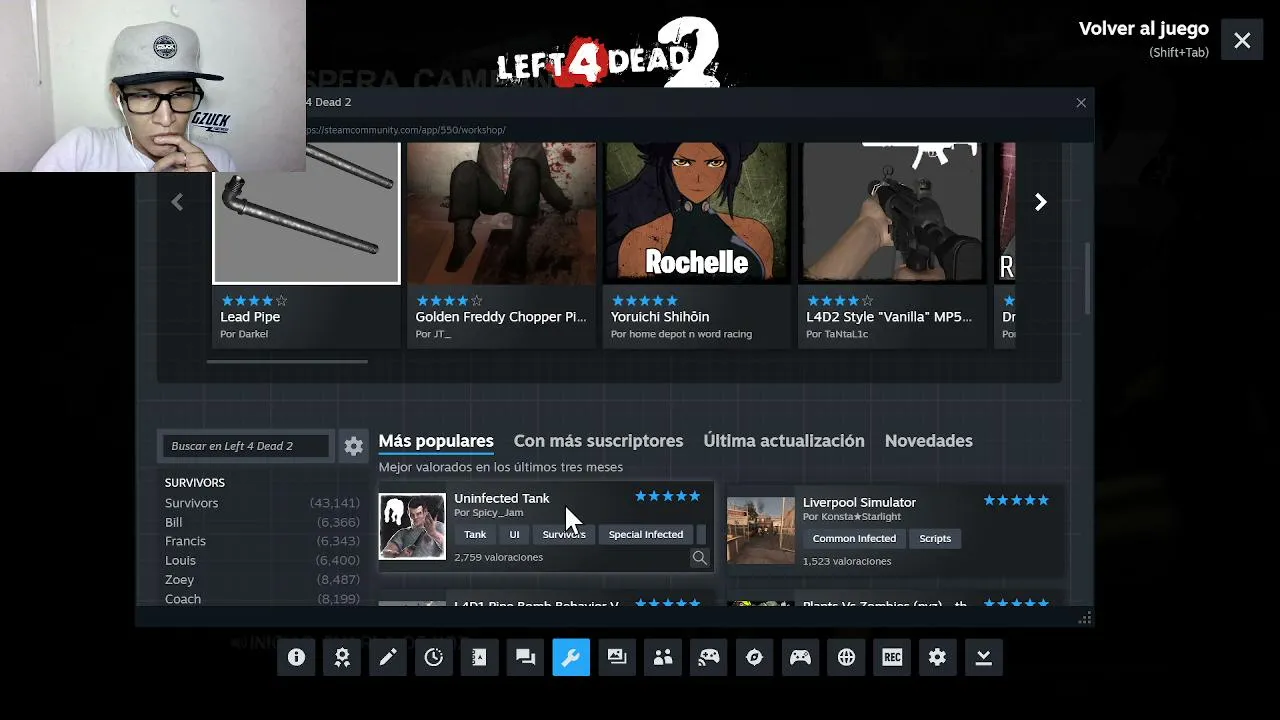
Task: Click the Lead Pipe title text
Action: tap(250, 317)
